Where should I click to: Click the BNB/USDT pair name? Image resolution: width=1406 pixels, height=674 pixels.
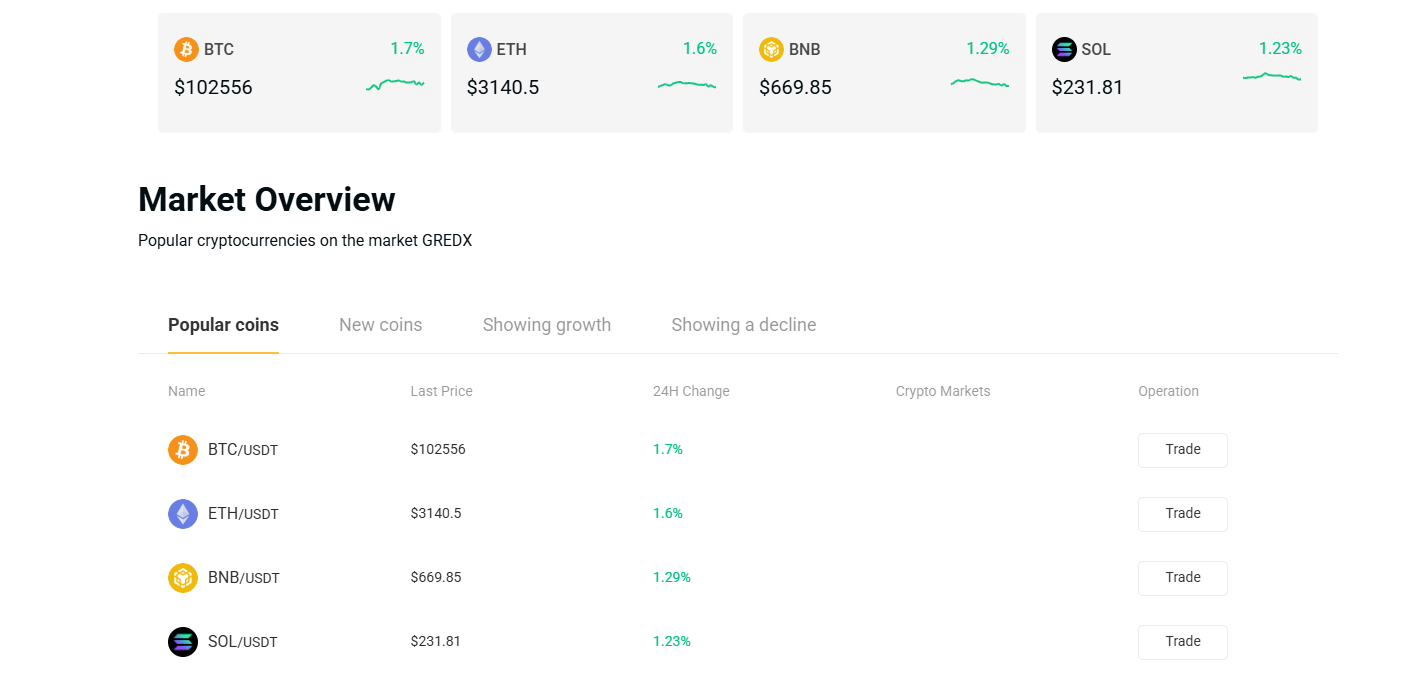pyautogui.click(x=243, y=578)
